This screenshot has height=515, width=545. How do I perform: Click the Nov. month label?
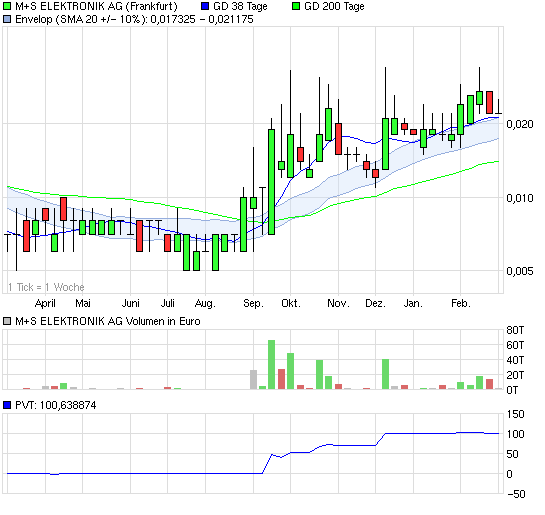pyautogui.click(x=338, y=303)
